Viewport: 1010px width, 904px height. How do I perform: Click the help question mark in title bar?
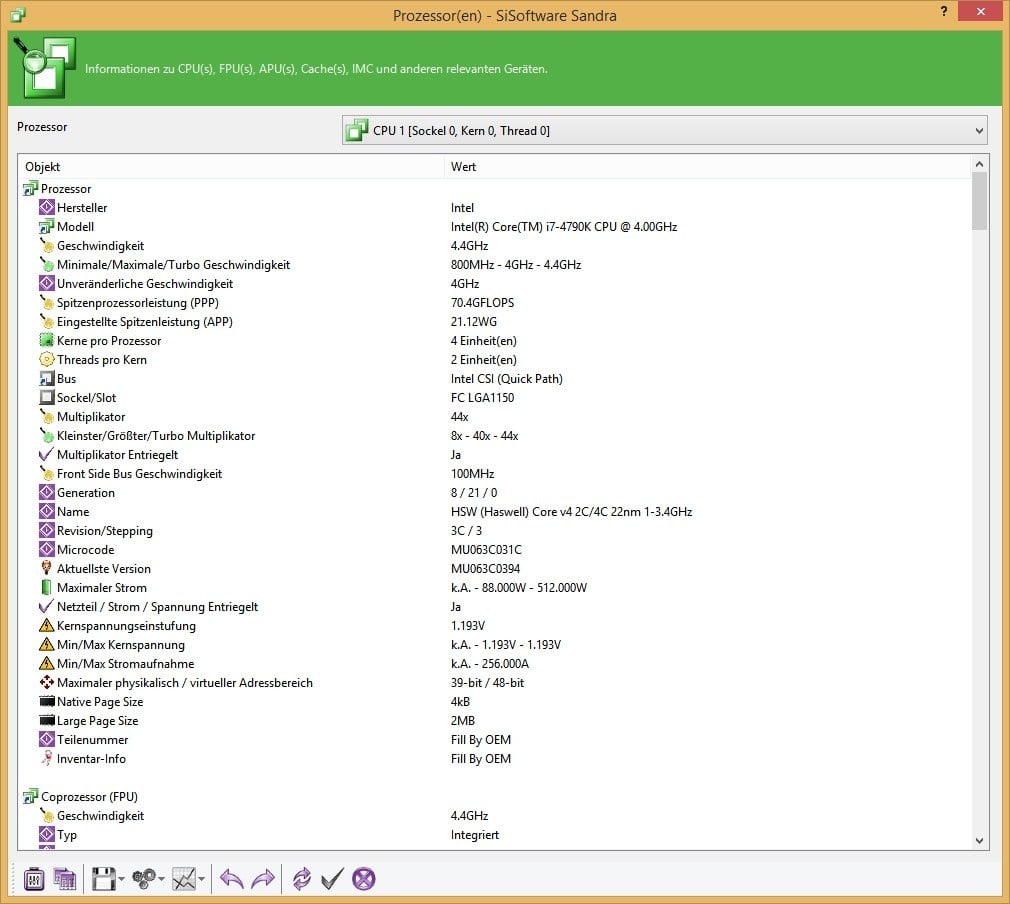pyautogui.click(x=944, y=12)
